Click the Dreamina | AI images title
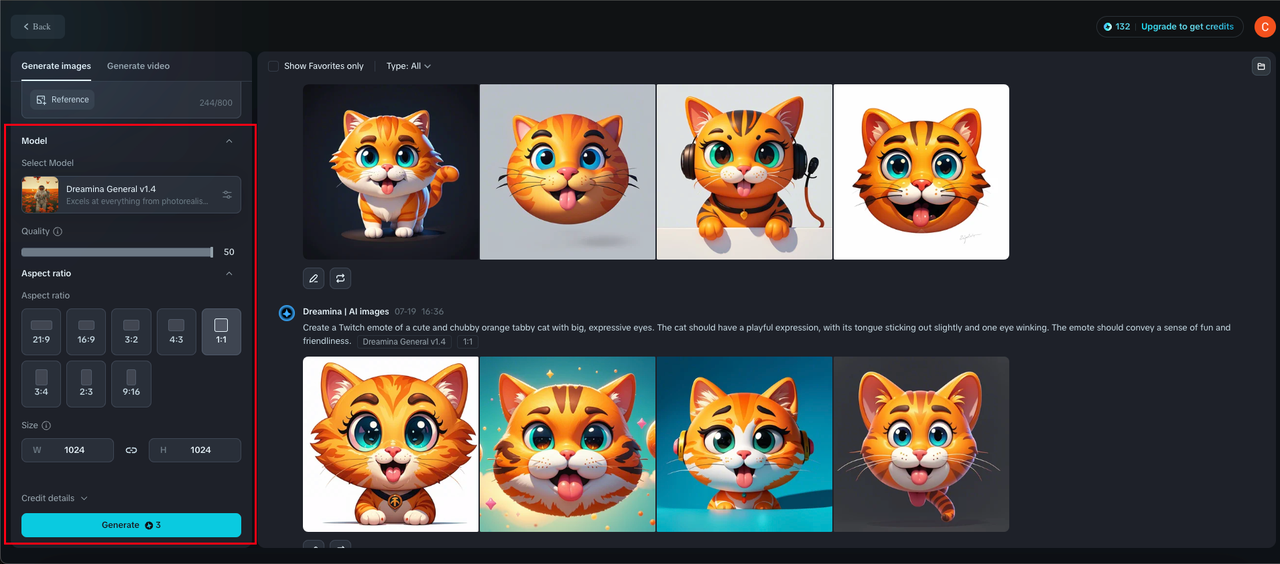The width and height of the screenshot is (1280, 564). click(346, 312)
